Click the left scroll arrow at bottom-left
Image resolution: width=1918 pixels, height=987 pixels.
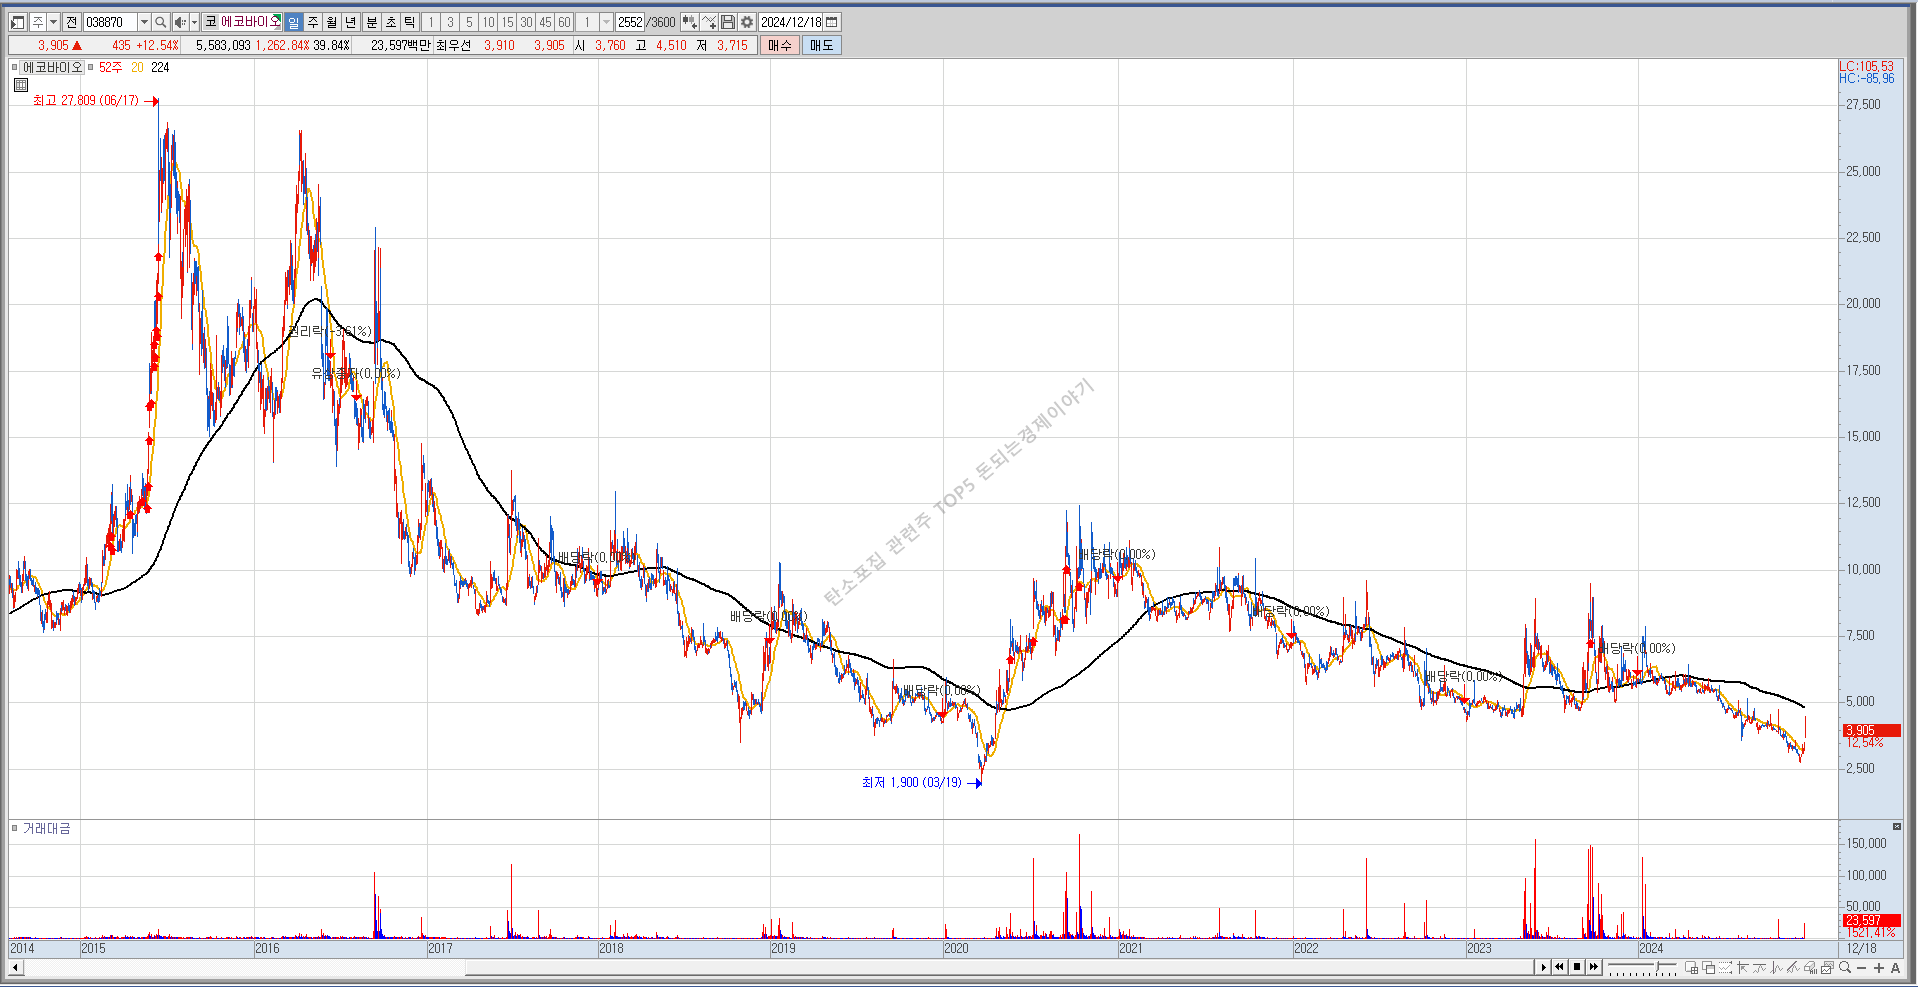(x=15, y=967)
